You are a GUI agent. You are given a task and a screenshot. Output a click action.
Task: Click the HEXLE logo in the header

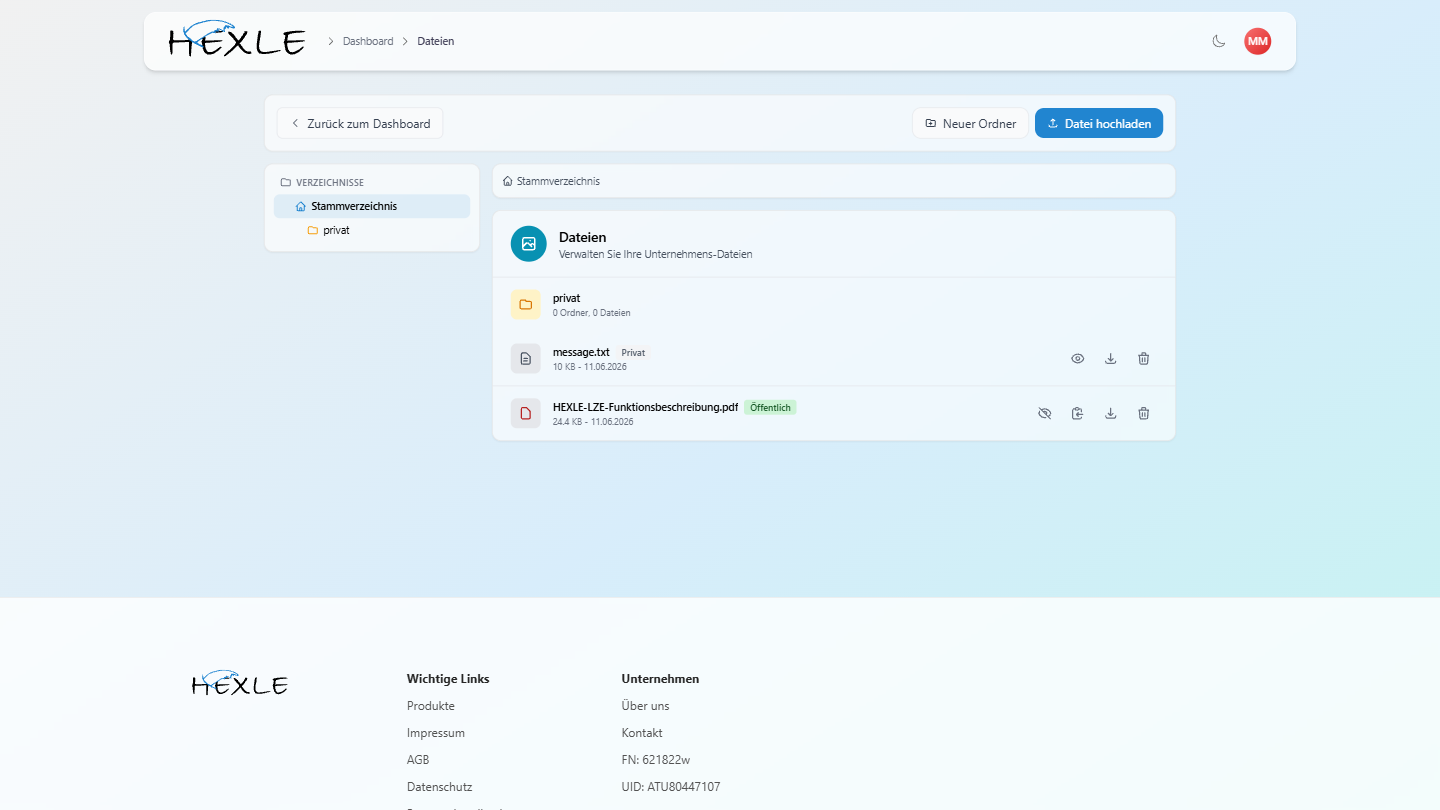(237, 40)
